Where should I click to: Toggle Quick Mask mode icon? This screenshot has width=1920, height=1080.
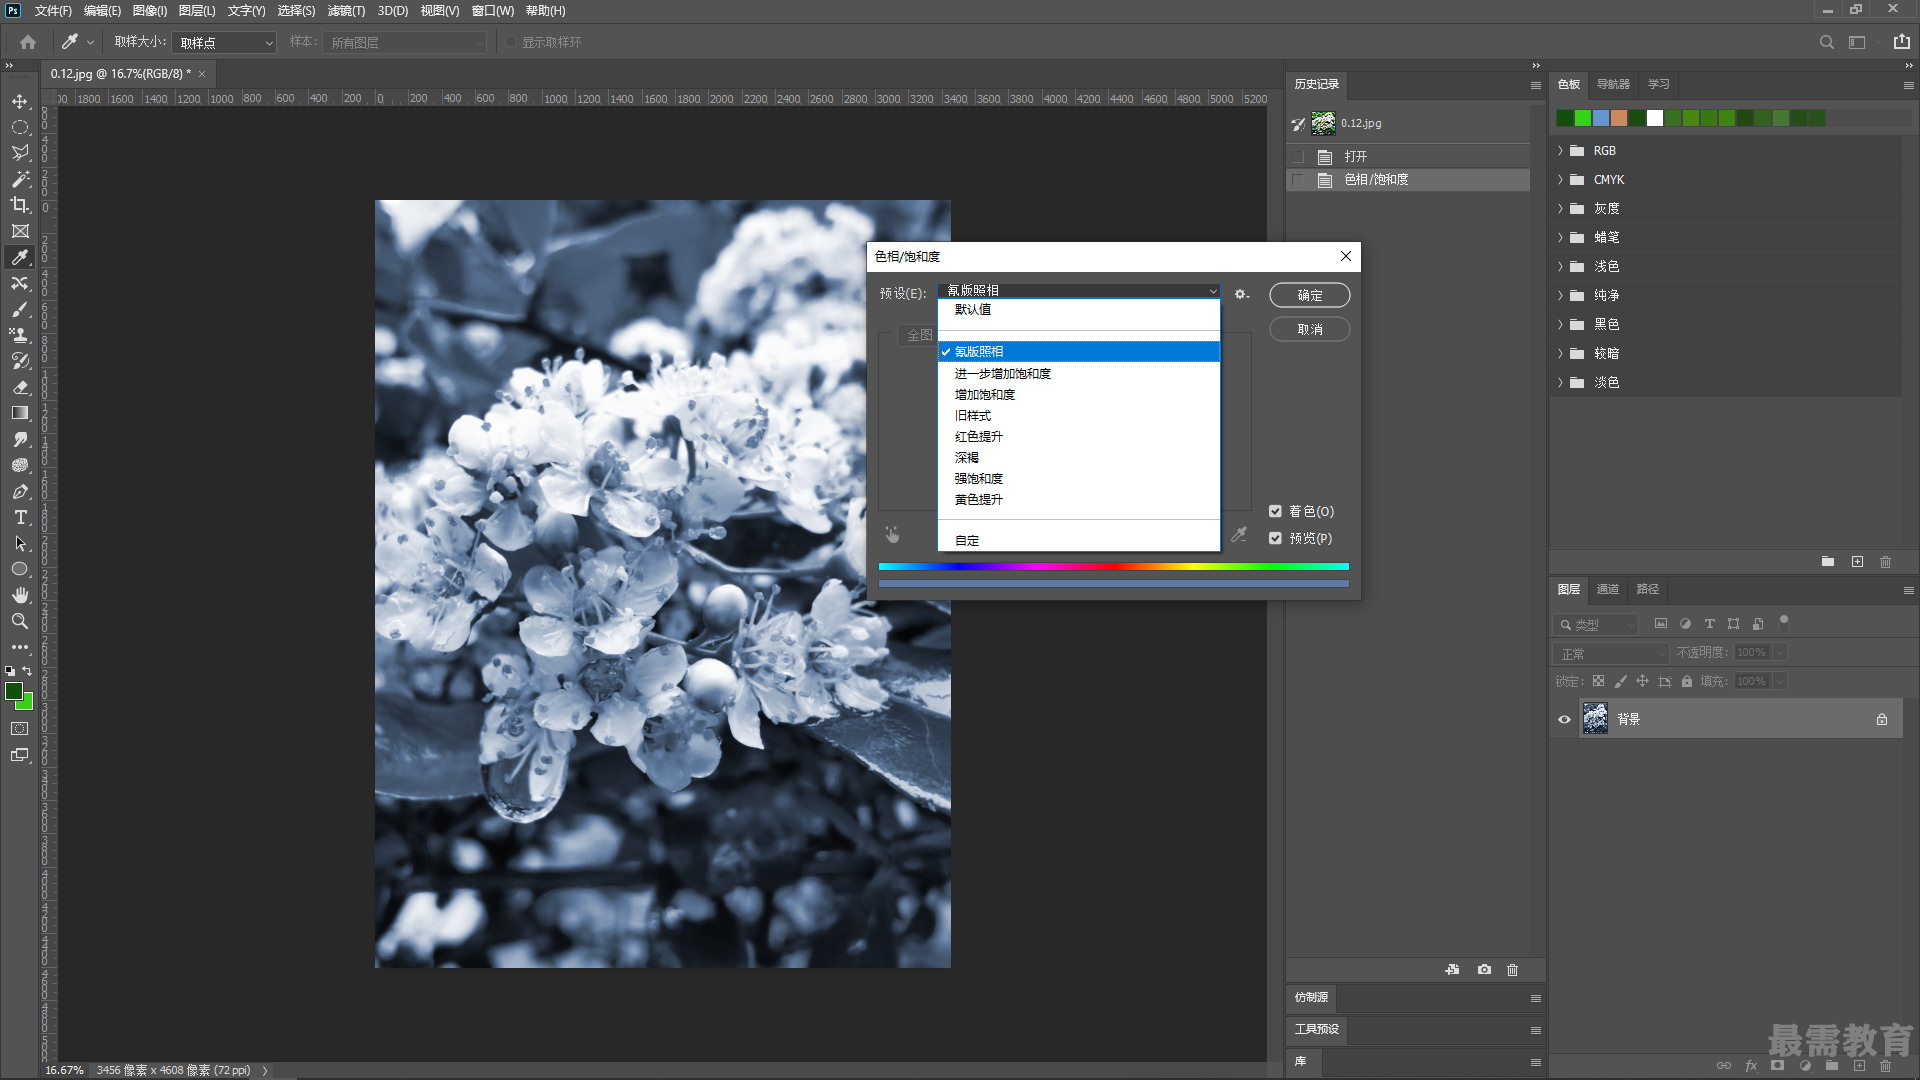pos(20,729)
